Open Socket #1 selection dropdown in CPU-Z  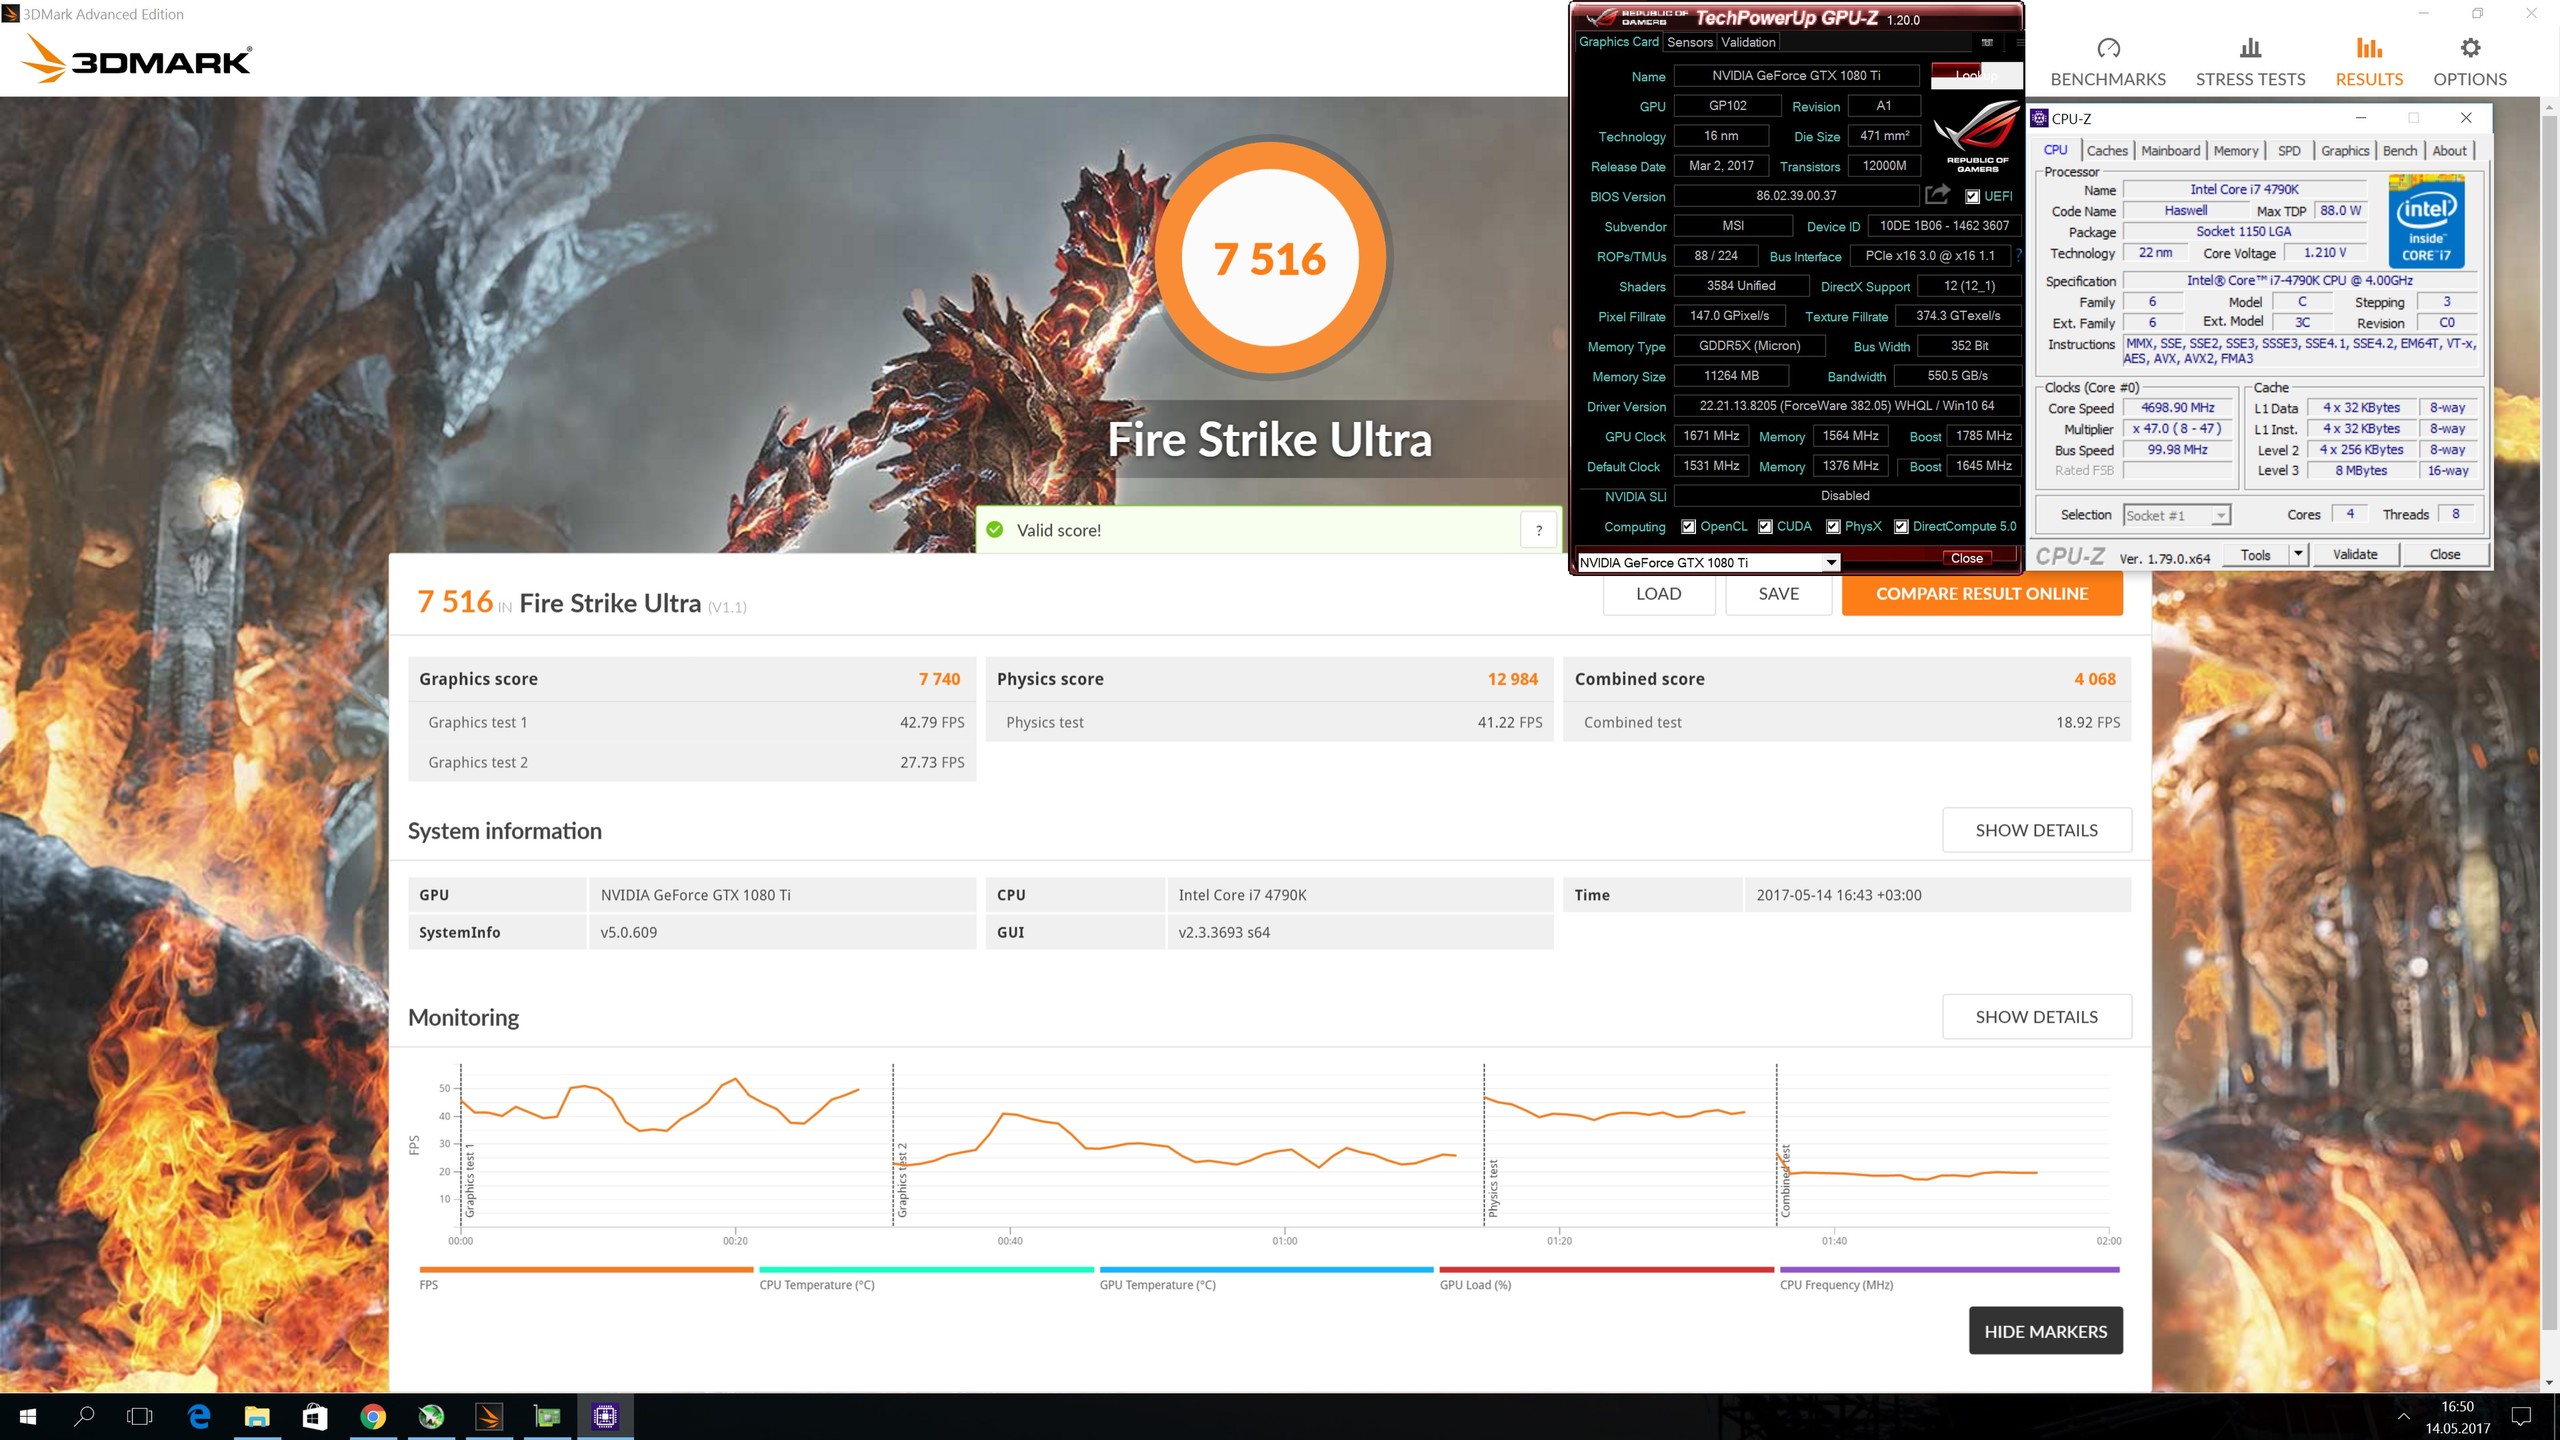[x=2177, y=515]
